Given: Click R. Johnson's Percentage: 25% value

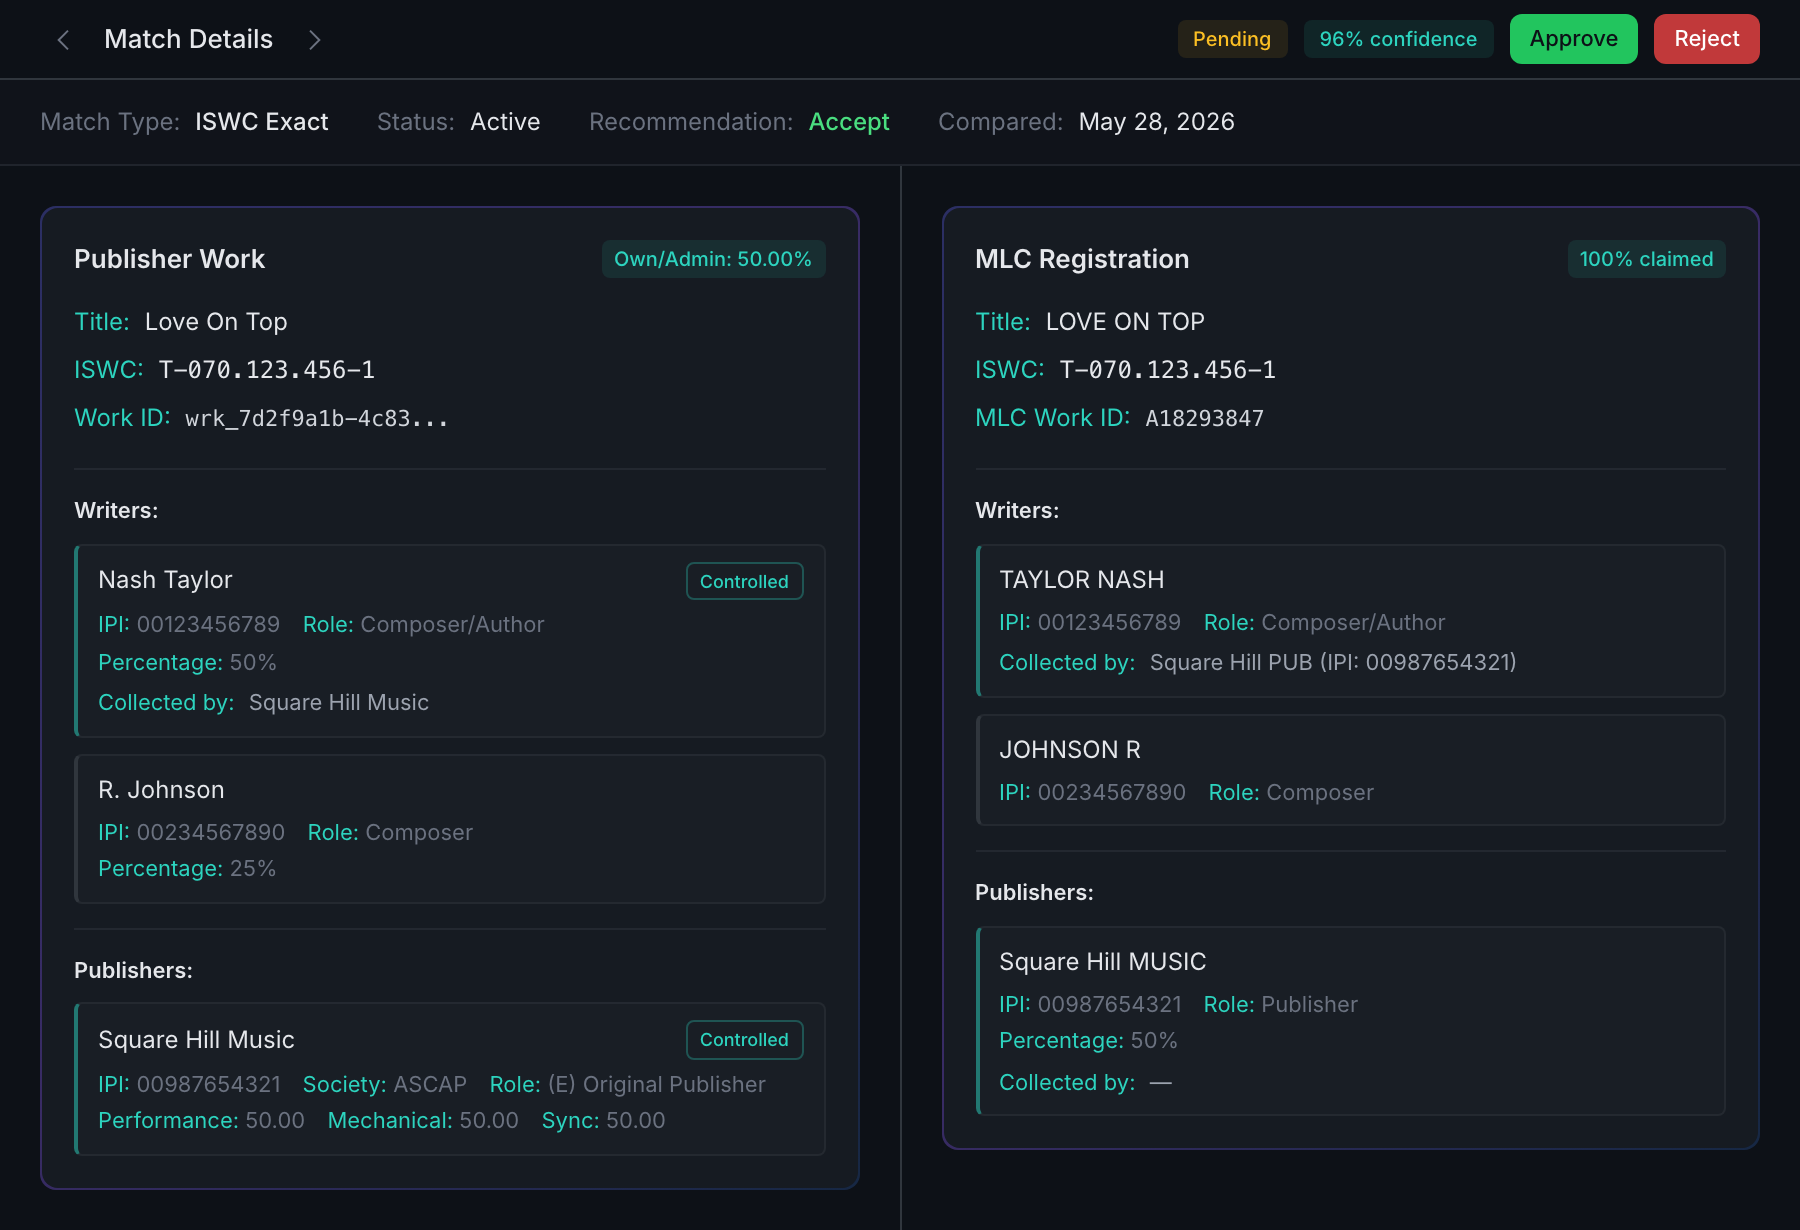Looking at the screenshot, I should [x=253, y=869].
